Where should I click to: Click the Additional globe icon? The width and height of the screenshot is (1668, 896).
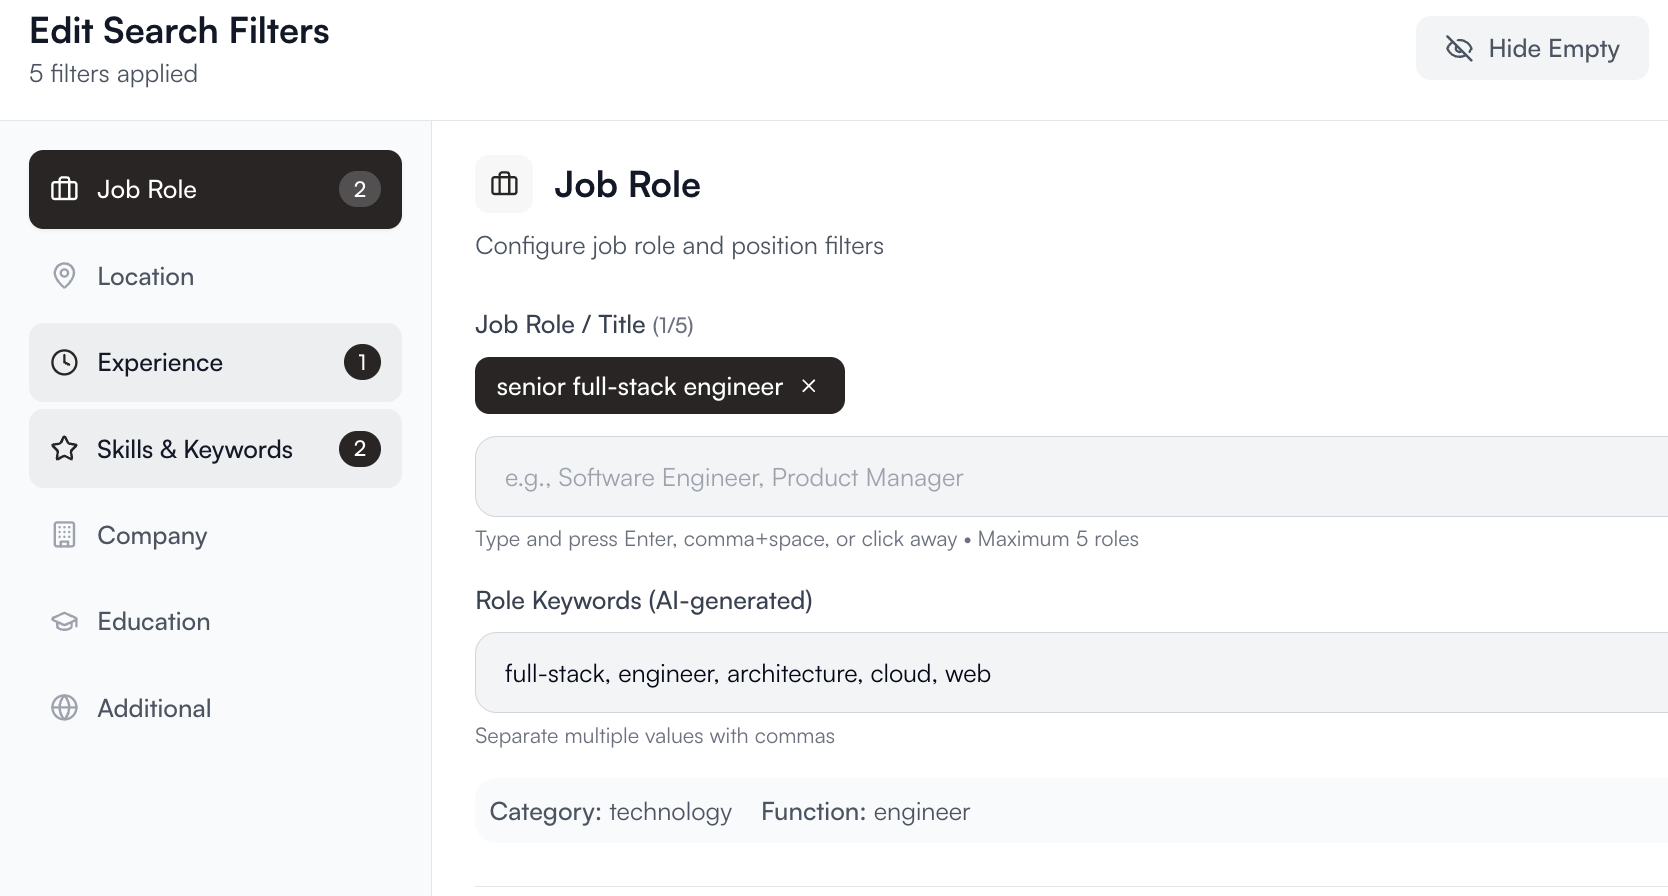(64, 708)
